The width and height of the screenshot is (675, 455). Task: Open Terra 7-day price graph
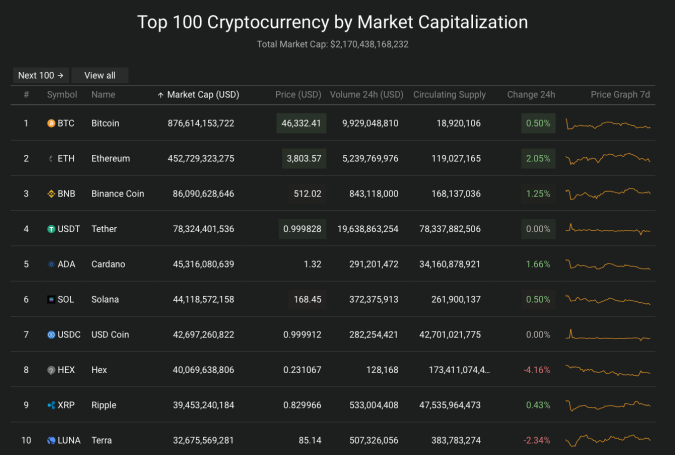[x=608, y=441]
